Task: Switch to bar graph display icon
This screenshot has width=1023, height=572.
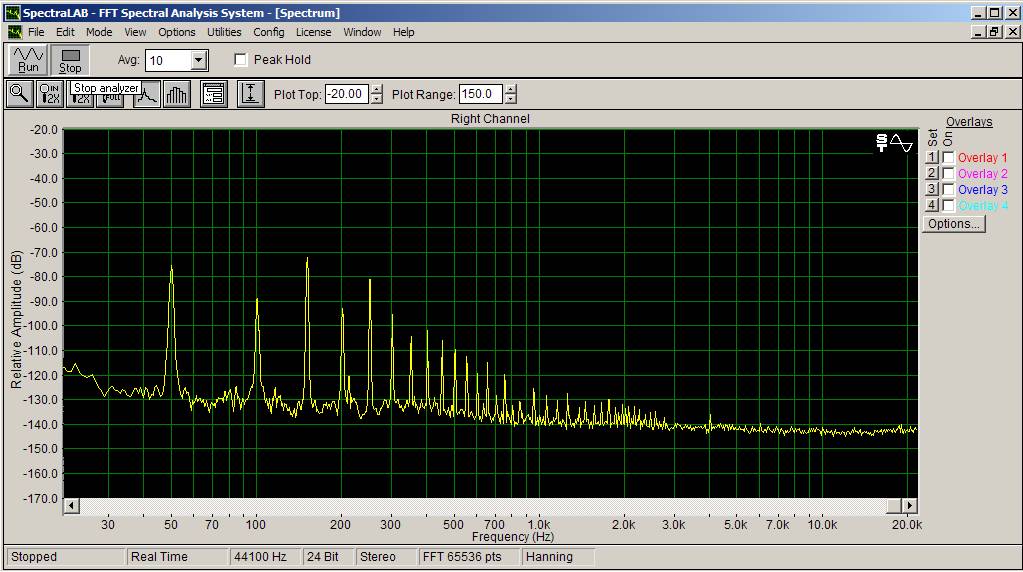Action: (x=177, y=95)
